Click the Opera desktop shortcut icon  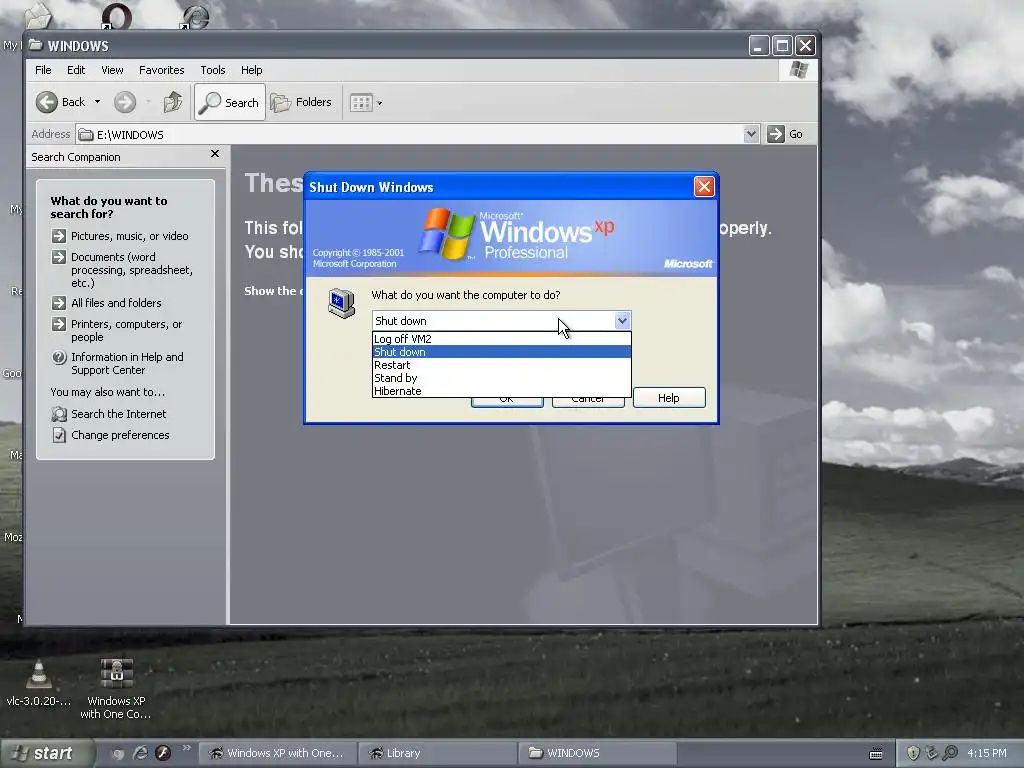pyautogui.click(x=116, y=16)
